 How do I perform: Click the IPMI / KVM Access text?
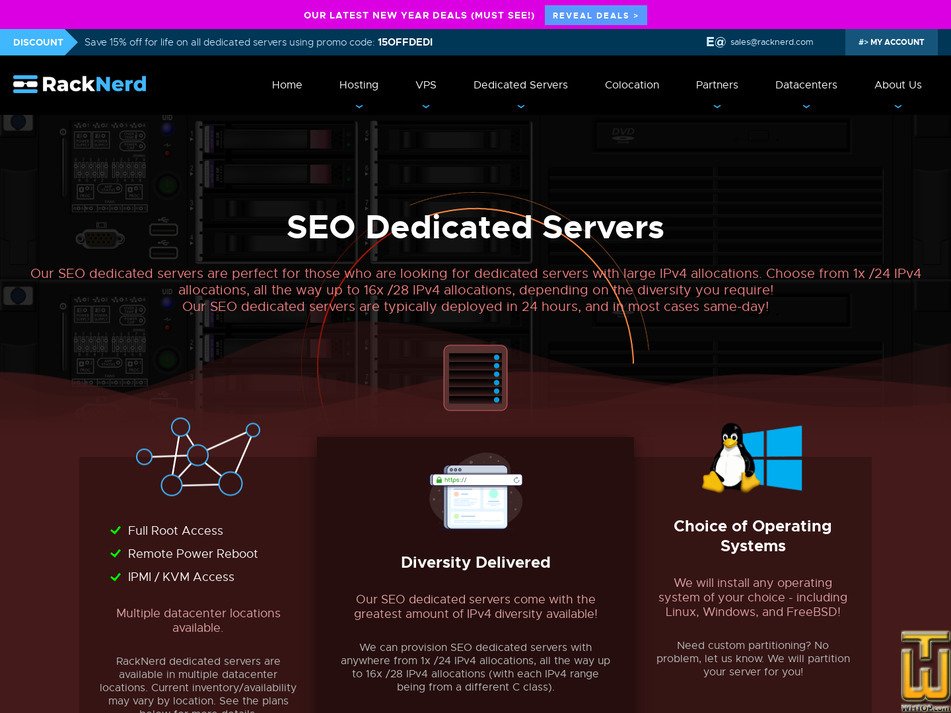pyautogui.click(x=181, y=577)
